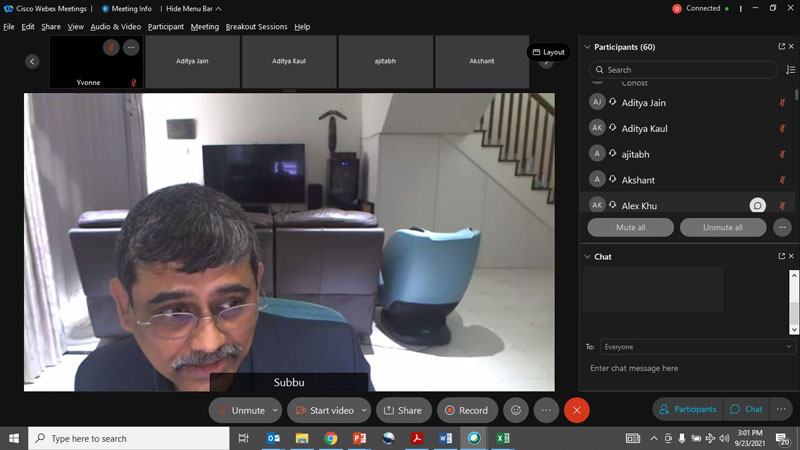Open more meeting options ellipsis
Screen dimensions: 800x450
tap(546, 410)
